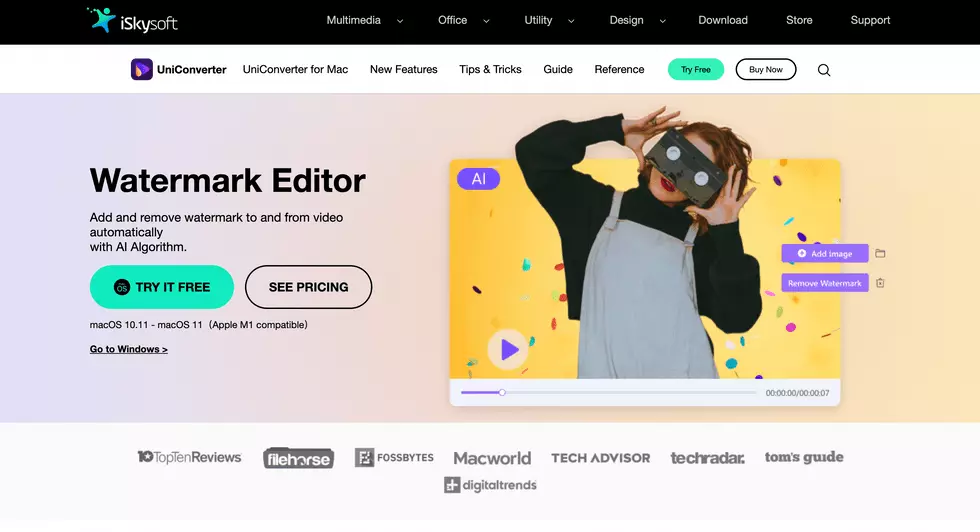Click the Watermark Editor heading
This screenshot has width=980, height=532.
(228, 181)
